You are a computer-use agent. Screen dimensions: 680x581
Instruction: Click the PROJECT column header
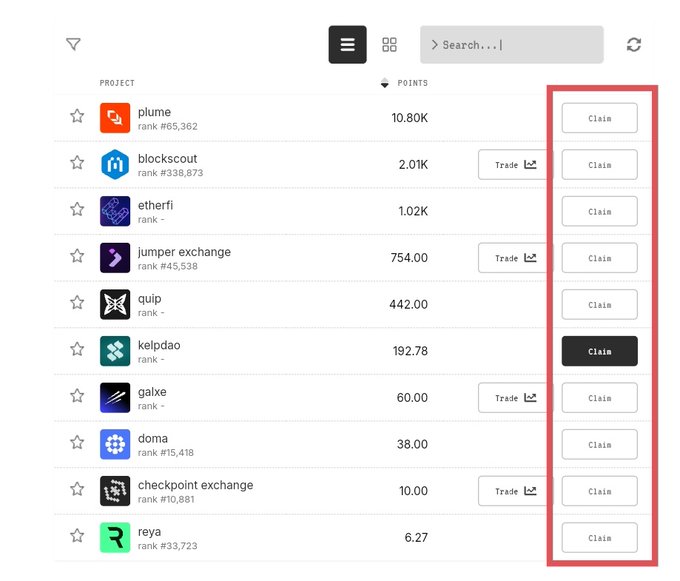[x=117, y=83]
